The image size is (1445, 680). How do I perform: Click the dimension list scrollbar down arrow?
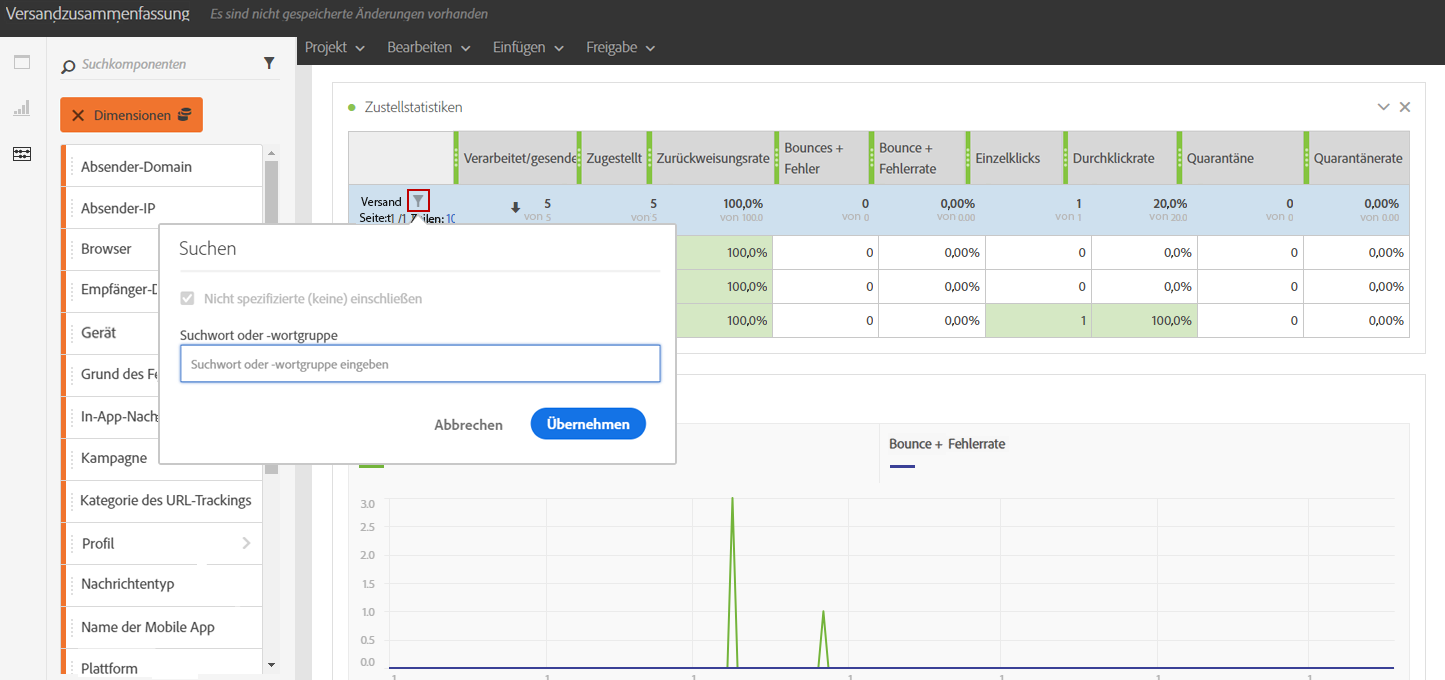(271, 665)
